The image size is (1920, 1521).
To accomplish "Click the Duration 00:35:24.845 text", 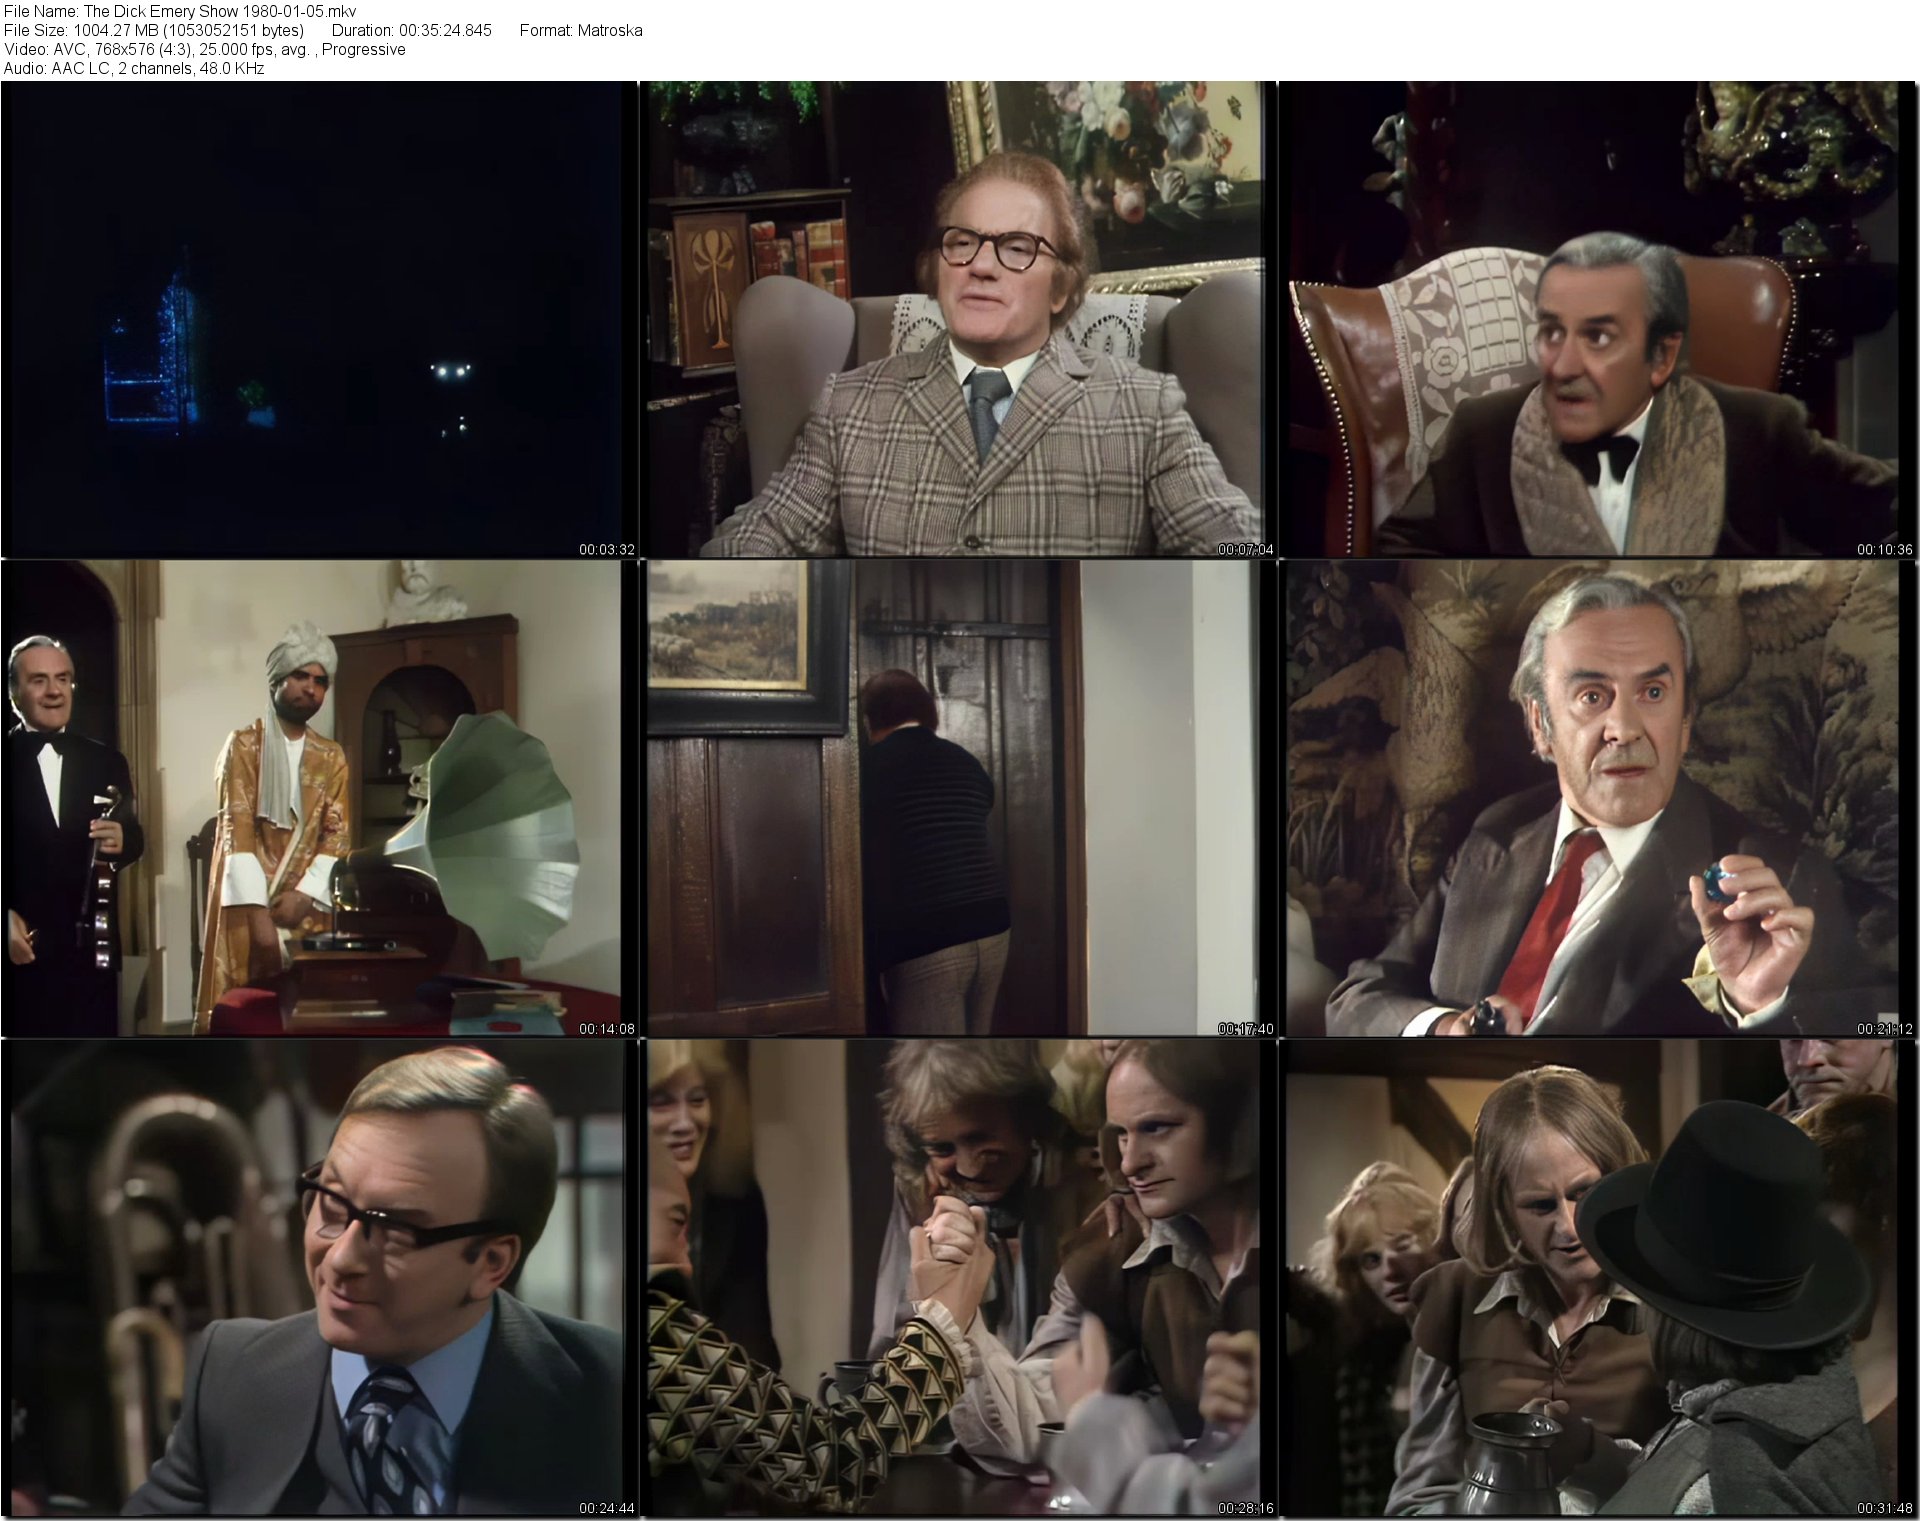I will click(412, 30).
